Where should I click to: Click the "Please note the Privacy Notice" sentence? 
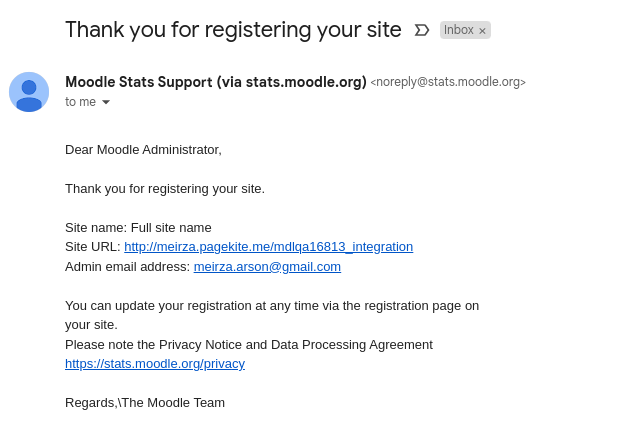(x=249, y=345)
